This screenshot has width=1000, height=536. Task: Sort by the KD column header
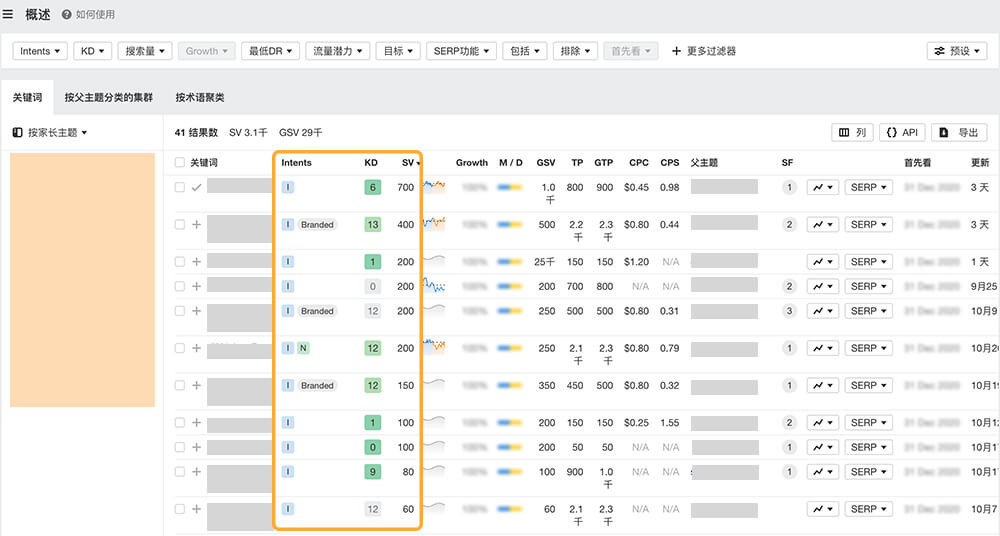click(x=371, y=162)
